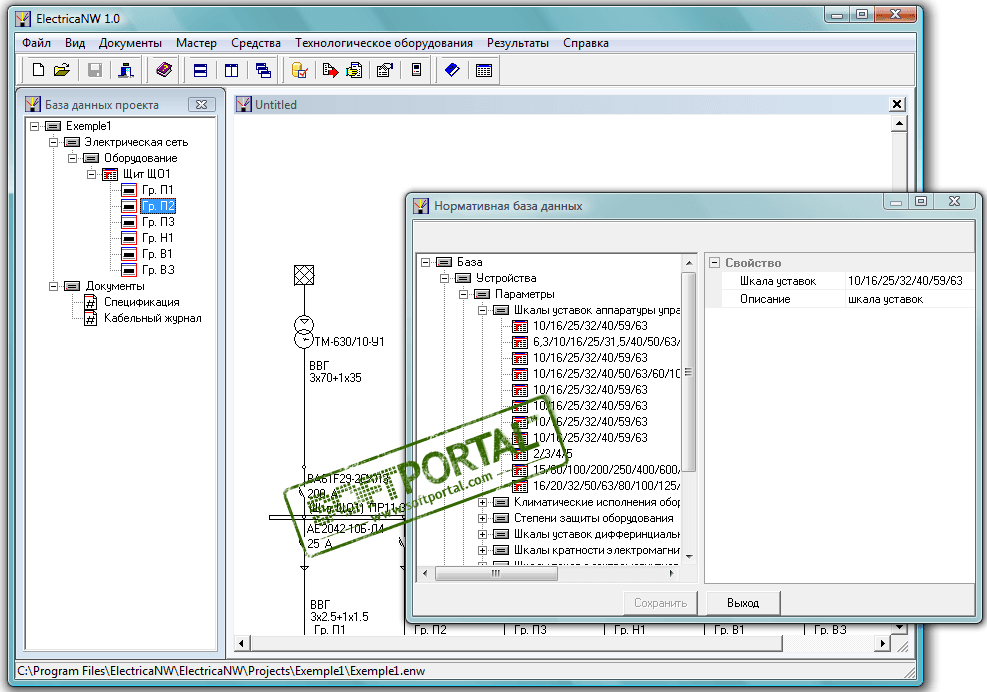Click the blue eraser toolbar icon
987x692 pixels.
tap(452, 70)
